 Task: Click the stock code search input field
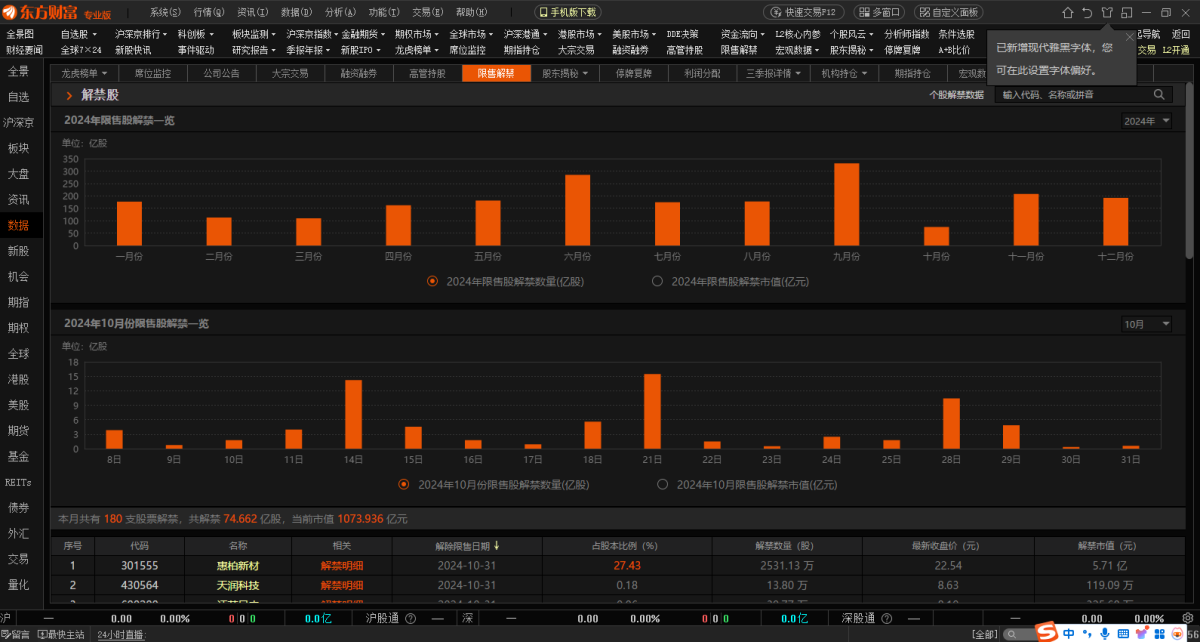(x=1070, y=94)
